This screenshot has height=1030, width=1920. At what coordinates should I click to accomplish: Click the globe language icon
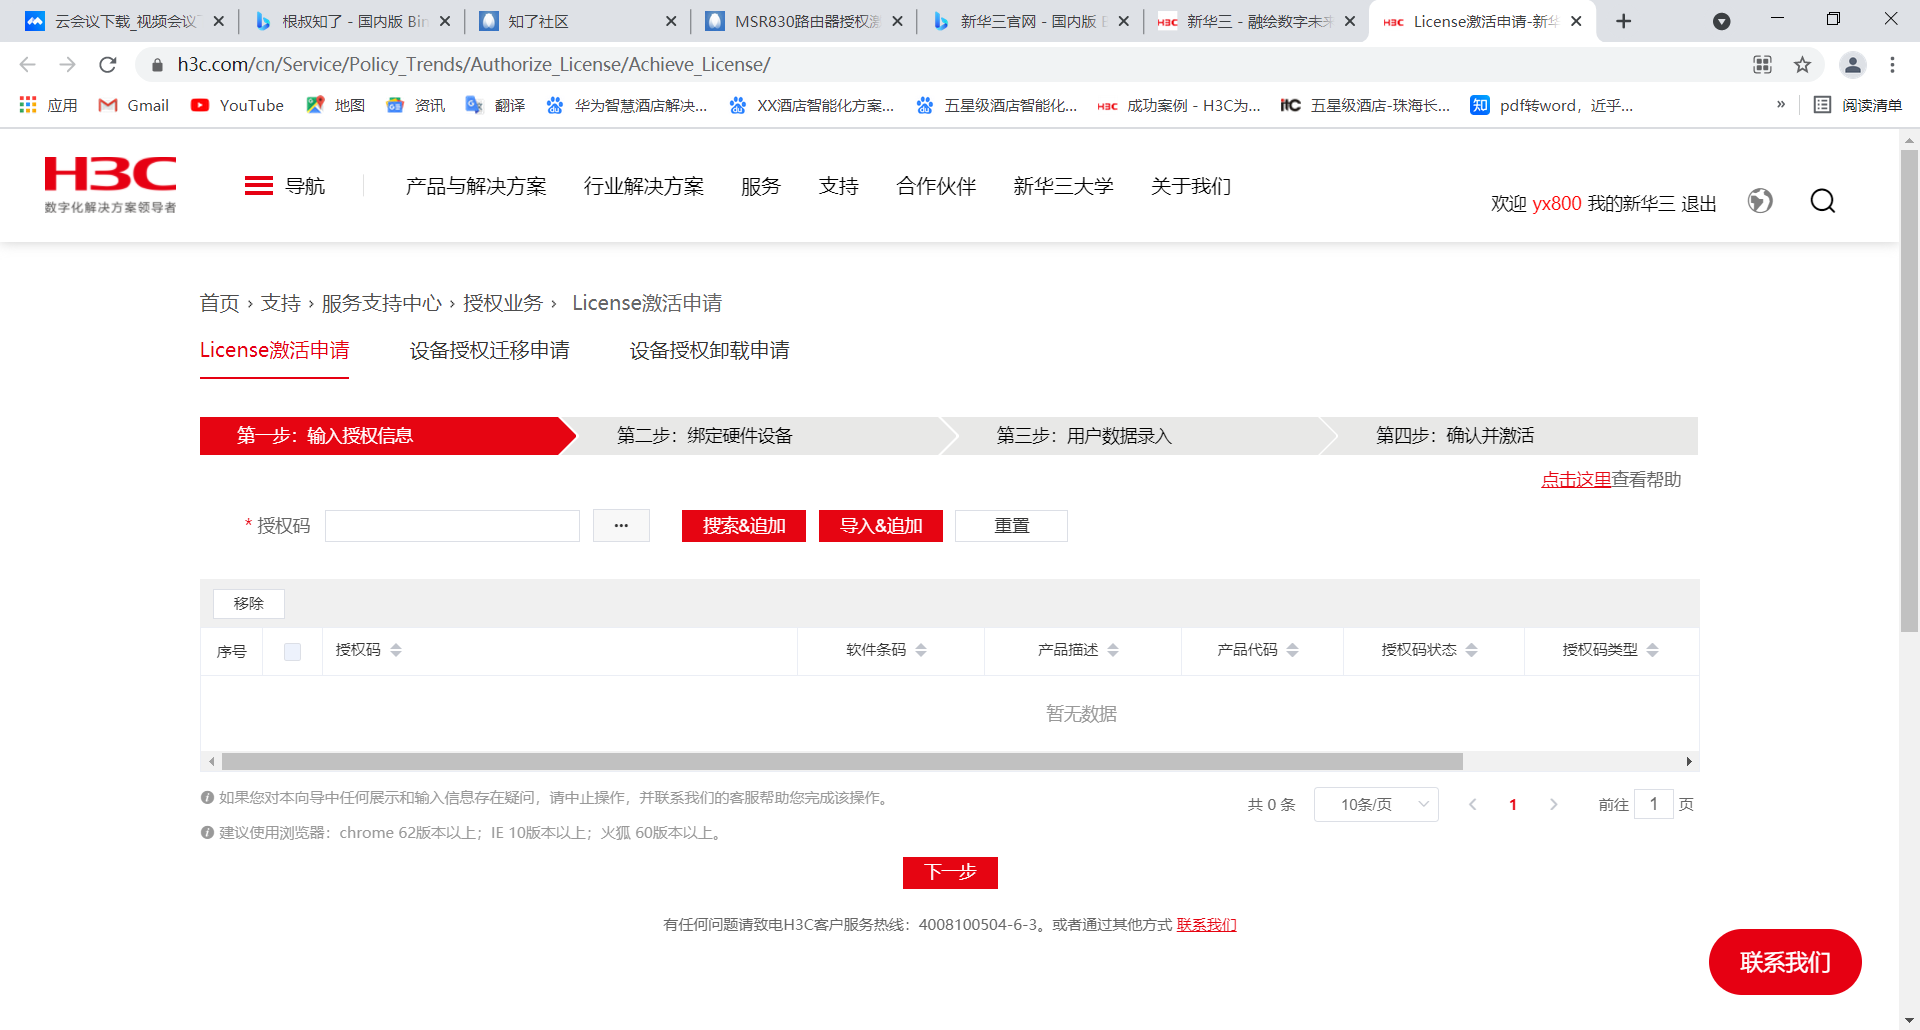1760,201
